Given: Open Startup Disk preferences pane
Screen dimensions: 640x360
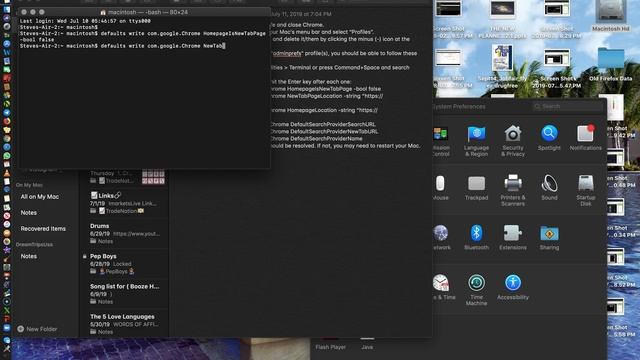Looking at the screenshot, I should tap(585, 190).
